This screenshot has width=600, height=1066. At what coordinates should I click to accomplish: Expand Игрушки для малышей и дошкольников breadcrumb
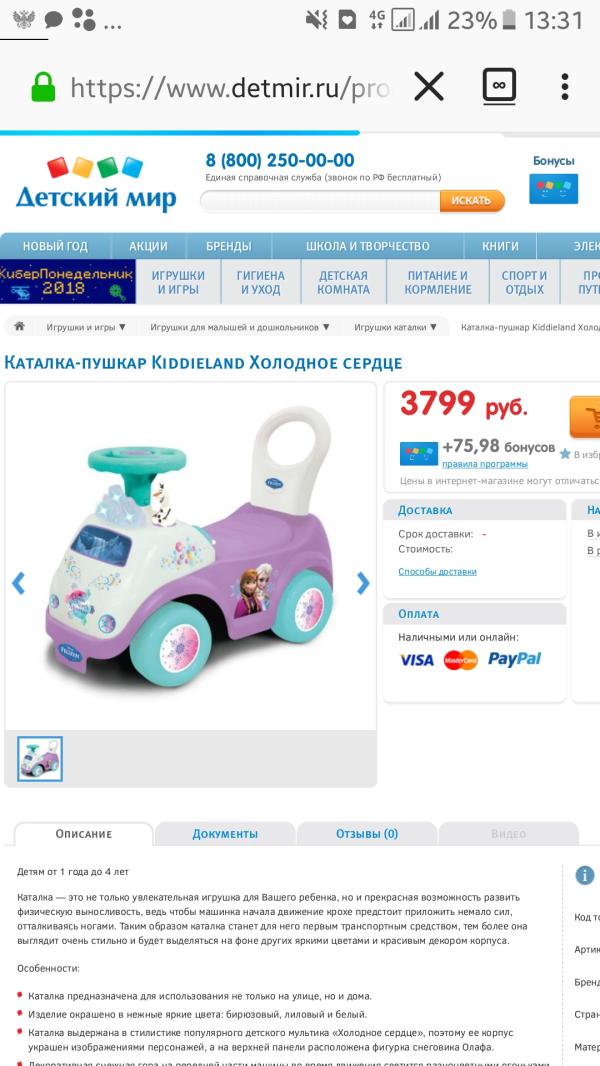click(240, 327)
